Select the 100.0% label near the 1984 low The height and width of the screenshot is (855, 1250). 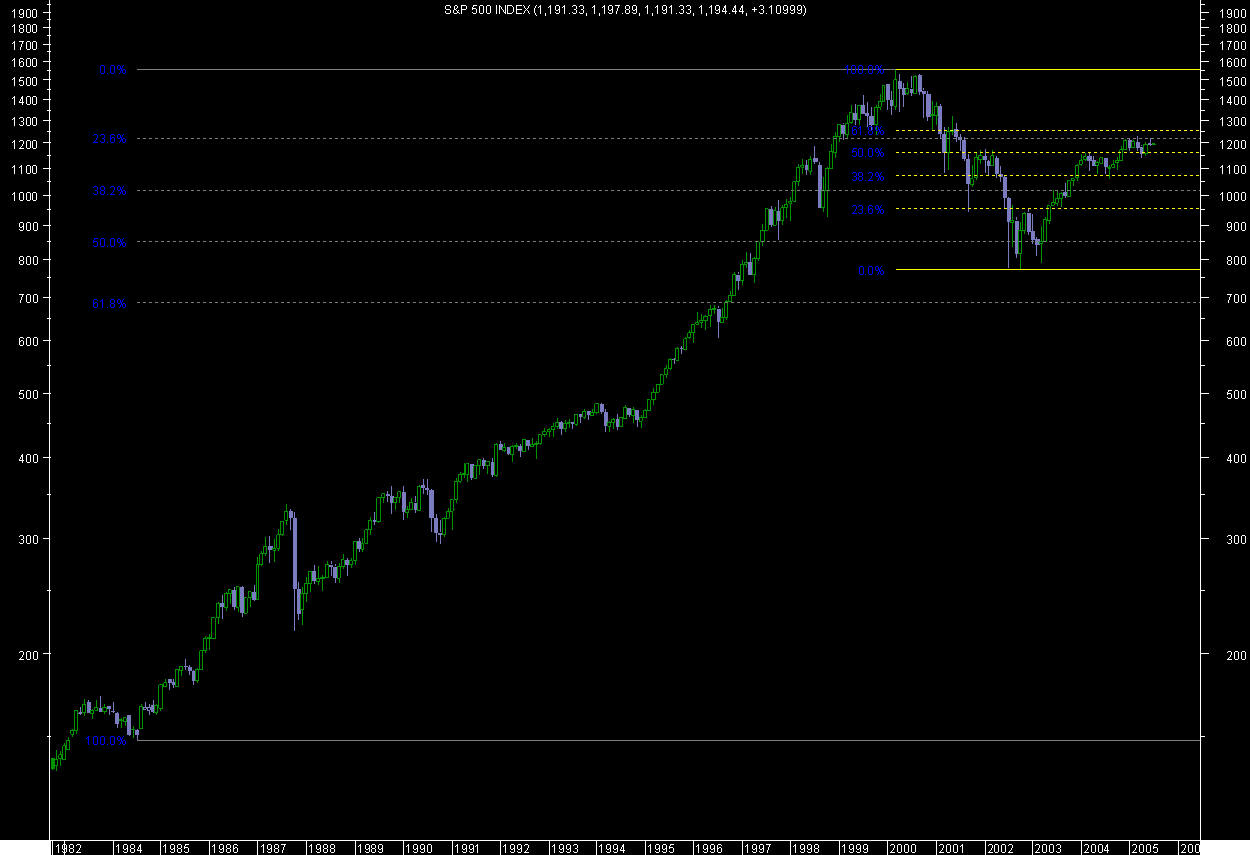106,741
